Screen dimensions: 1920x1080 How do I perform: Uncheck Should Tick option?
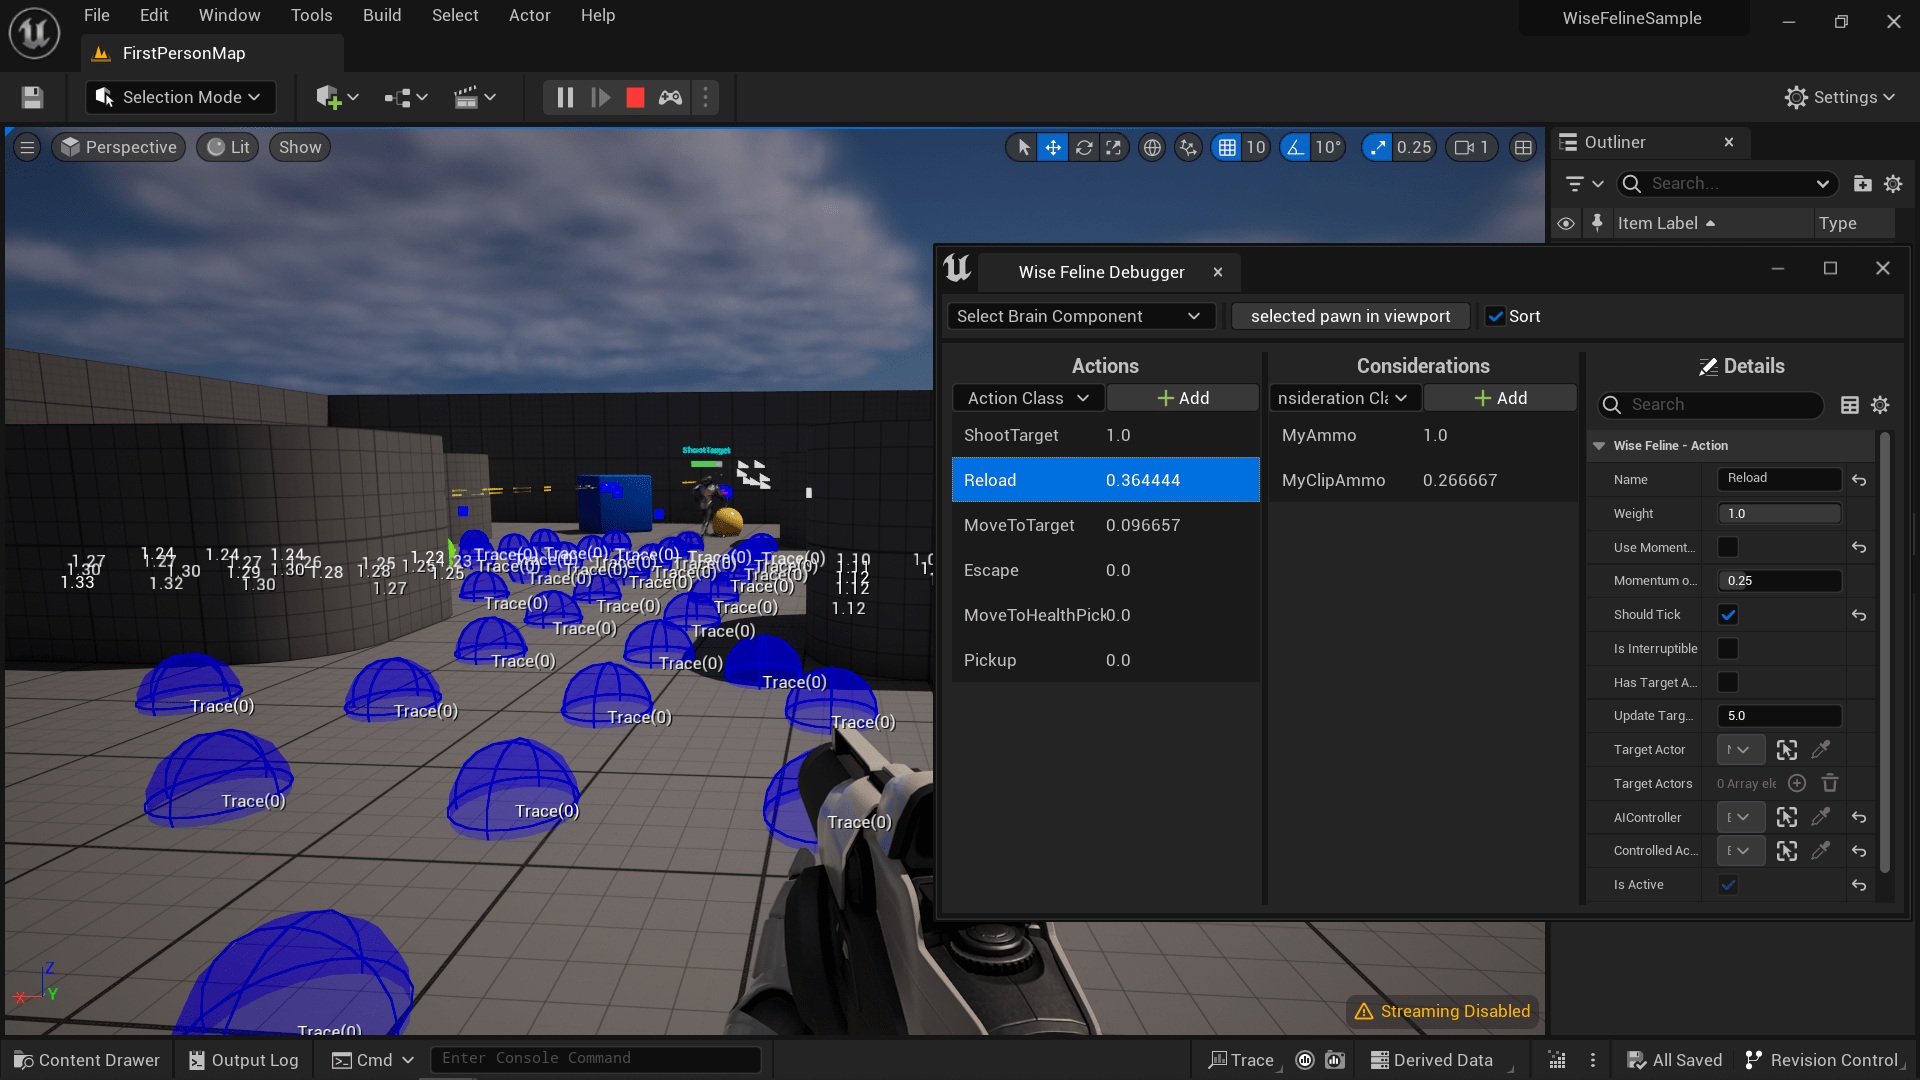[x=1728, y=615]
